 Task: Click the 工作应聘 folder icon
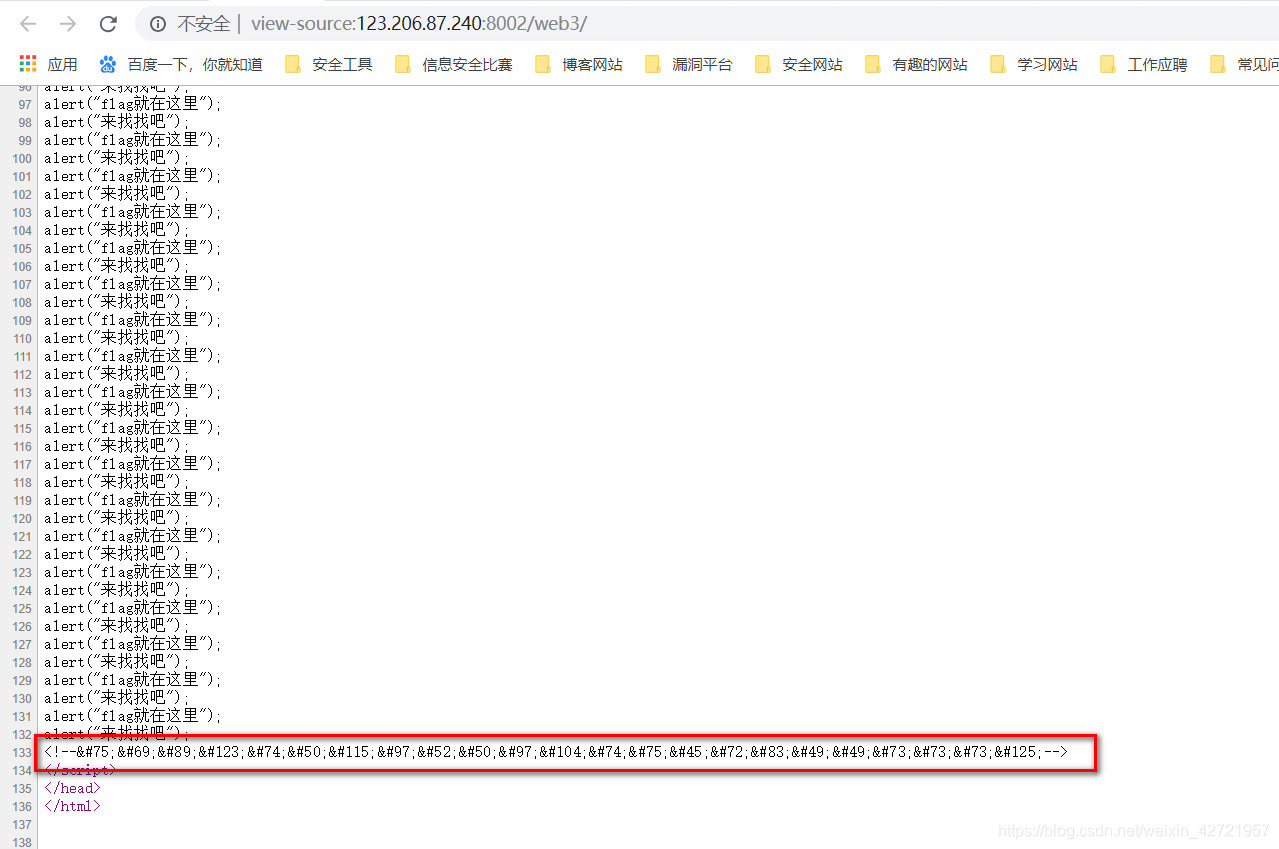pyautogui.click(x=1108, y=64)
